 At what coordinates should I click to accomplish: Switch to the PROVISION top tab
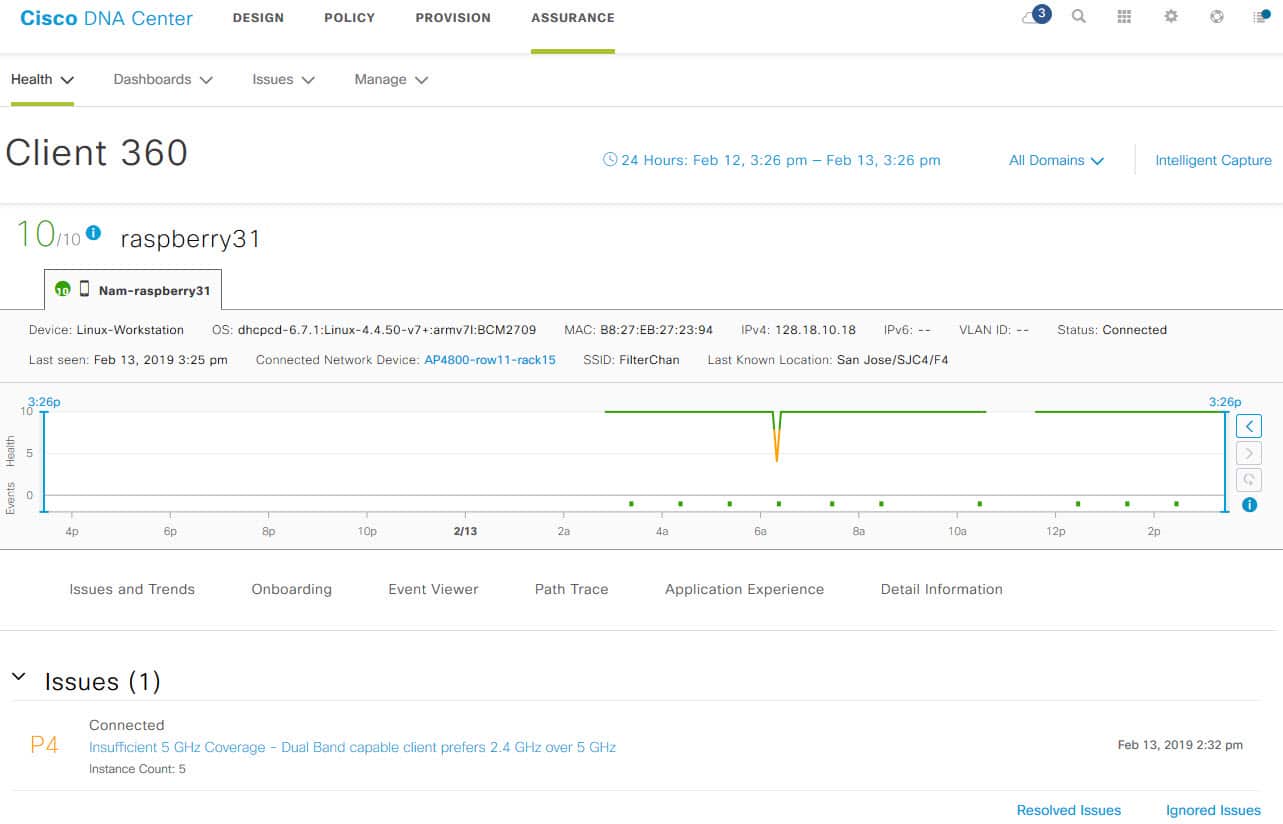[453, 18]
